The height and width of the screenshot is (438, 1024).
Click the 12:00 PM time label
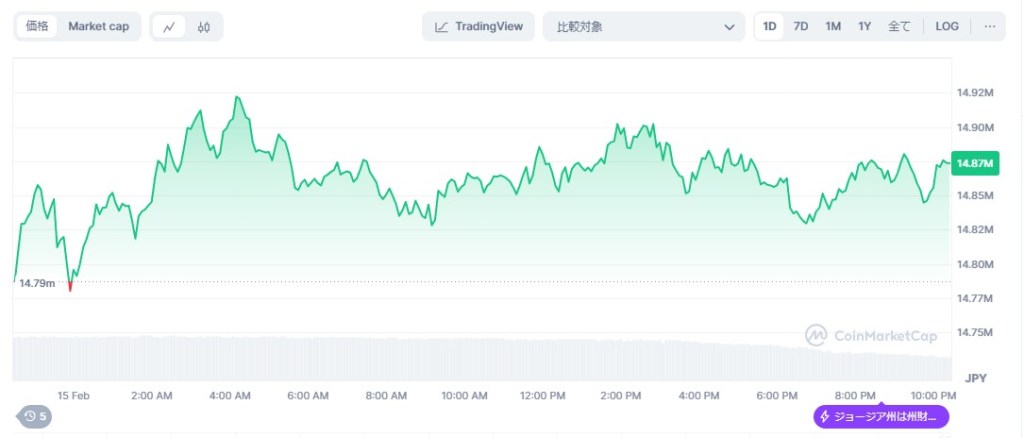coord(541,396)
